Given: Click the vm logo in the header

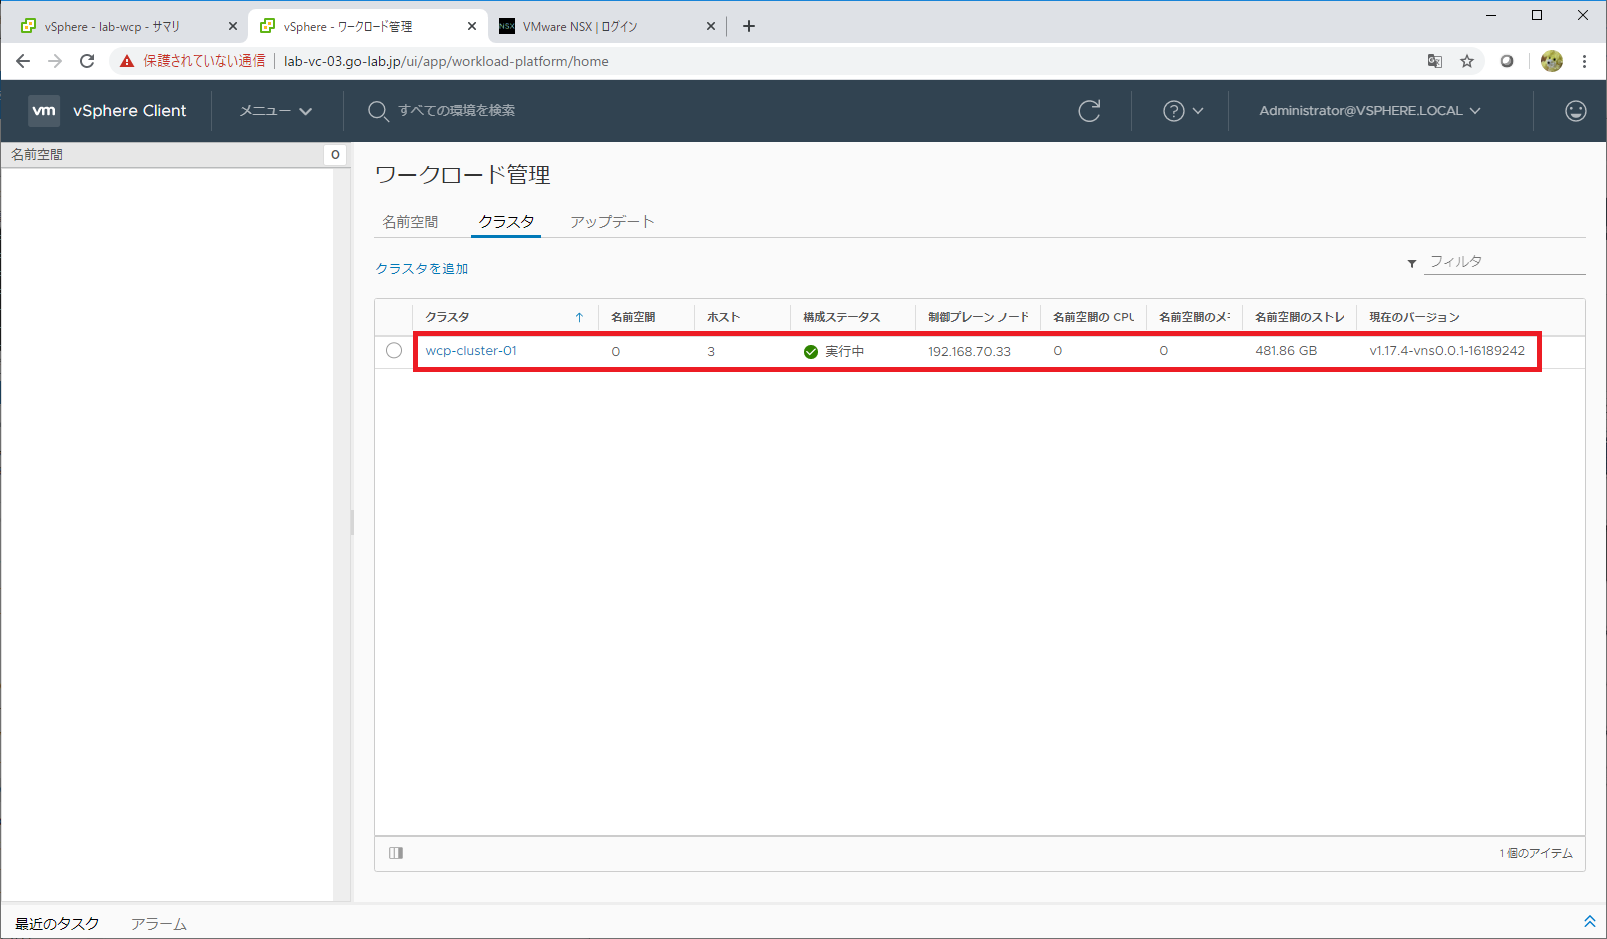Looking at the screenshot, I should [44, 111].
